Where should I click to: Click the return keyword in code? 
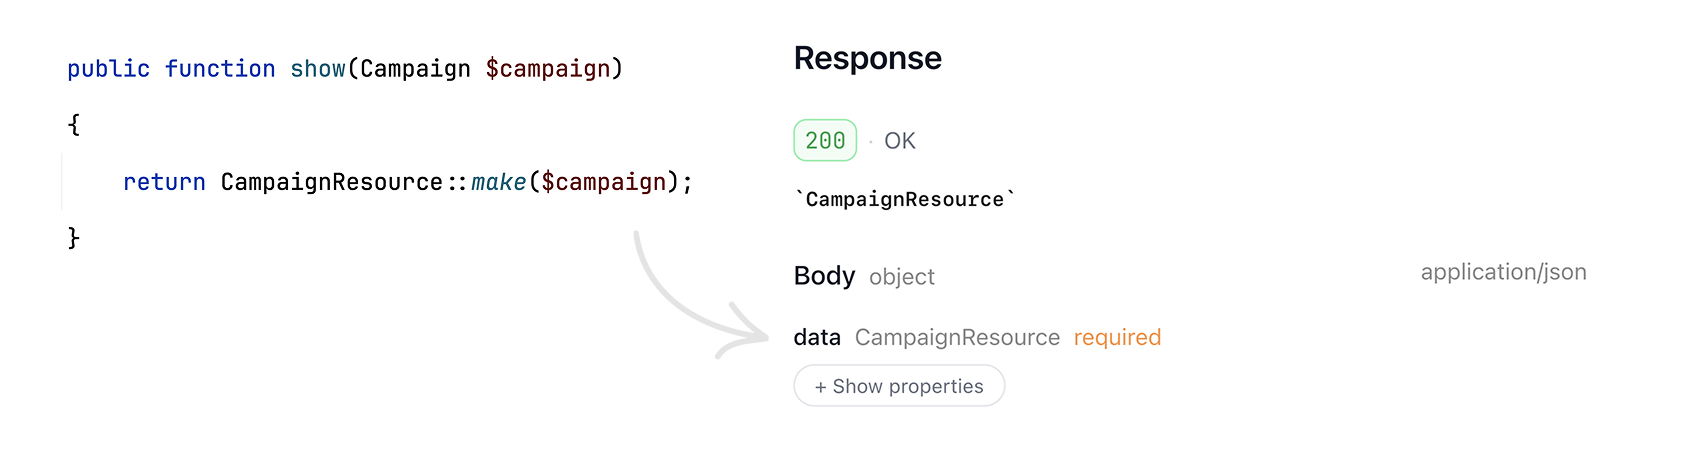[164, 182]
